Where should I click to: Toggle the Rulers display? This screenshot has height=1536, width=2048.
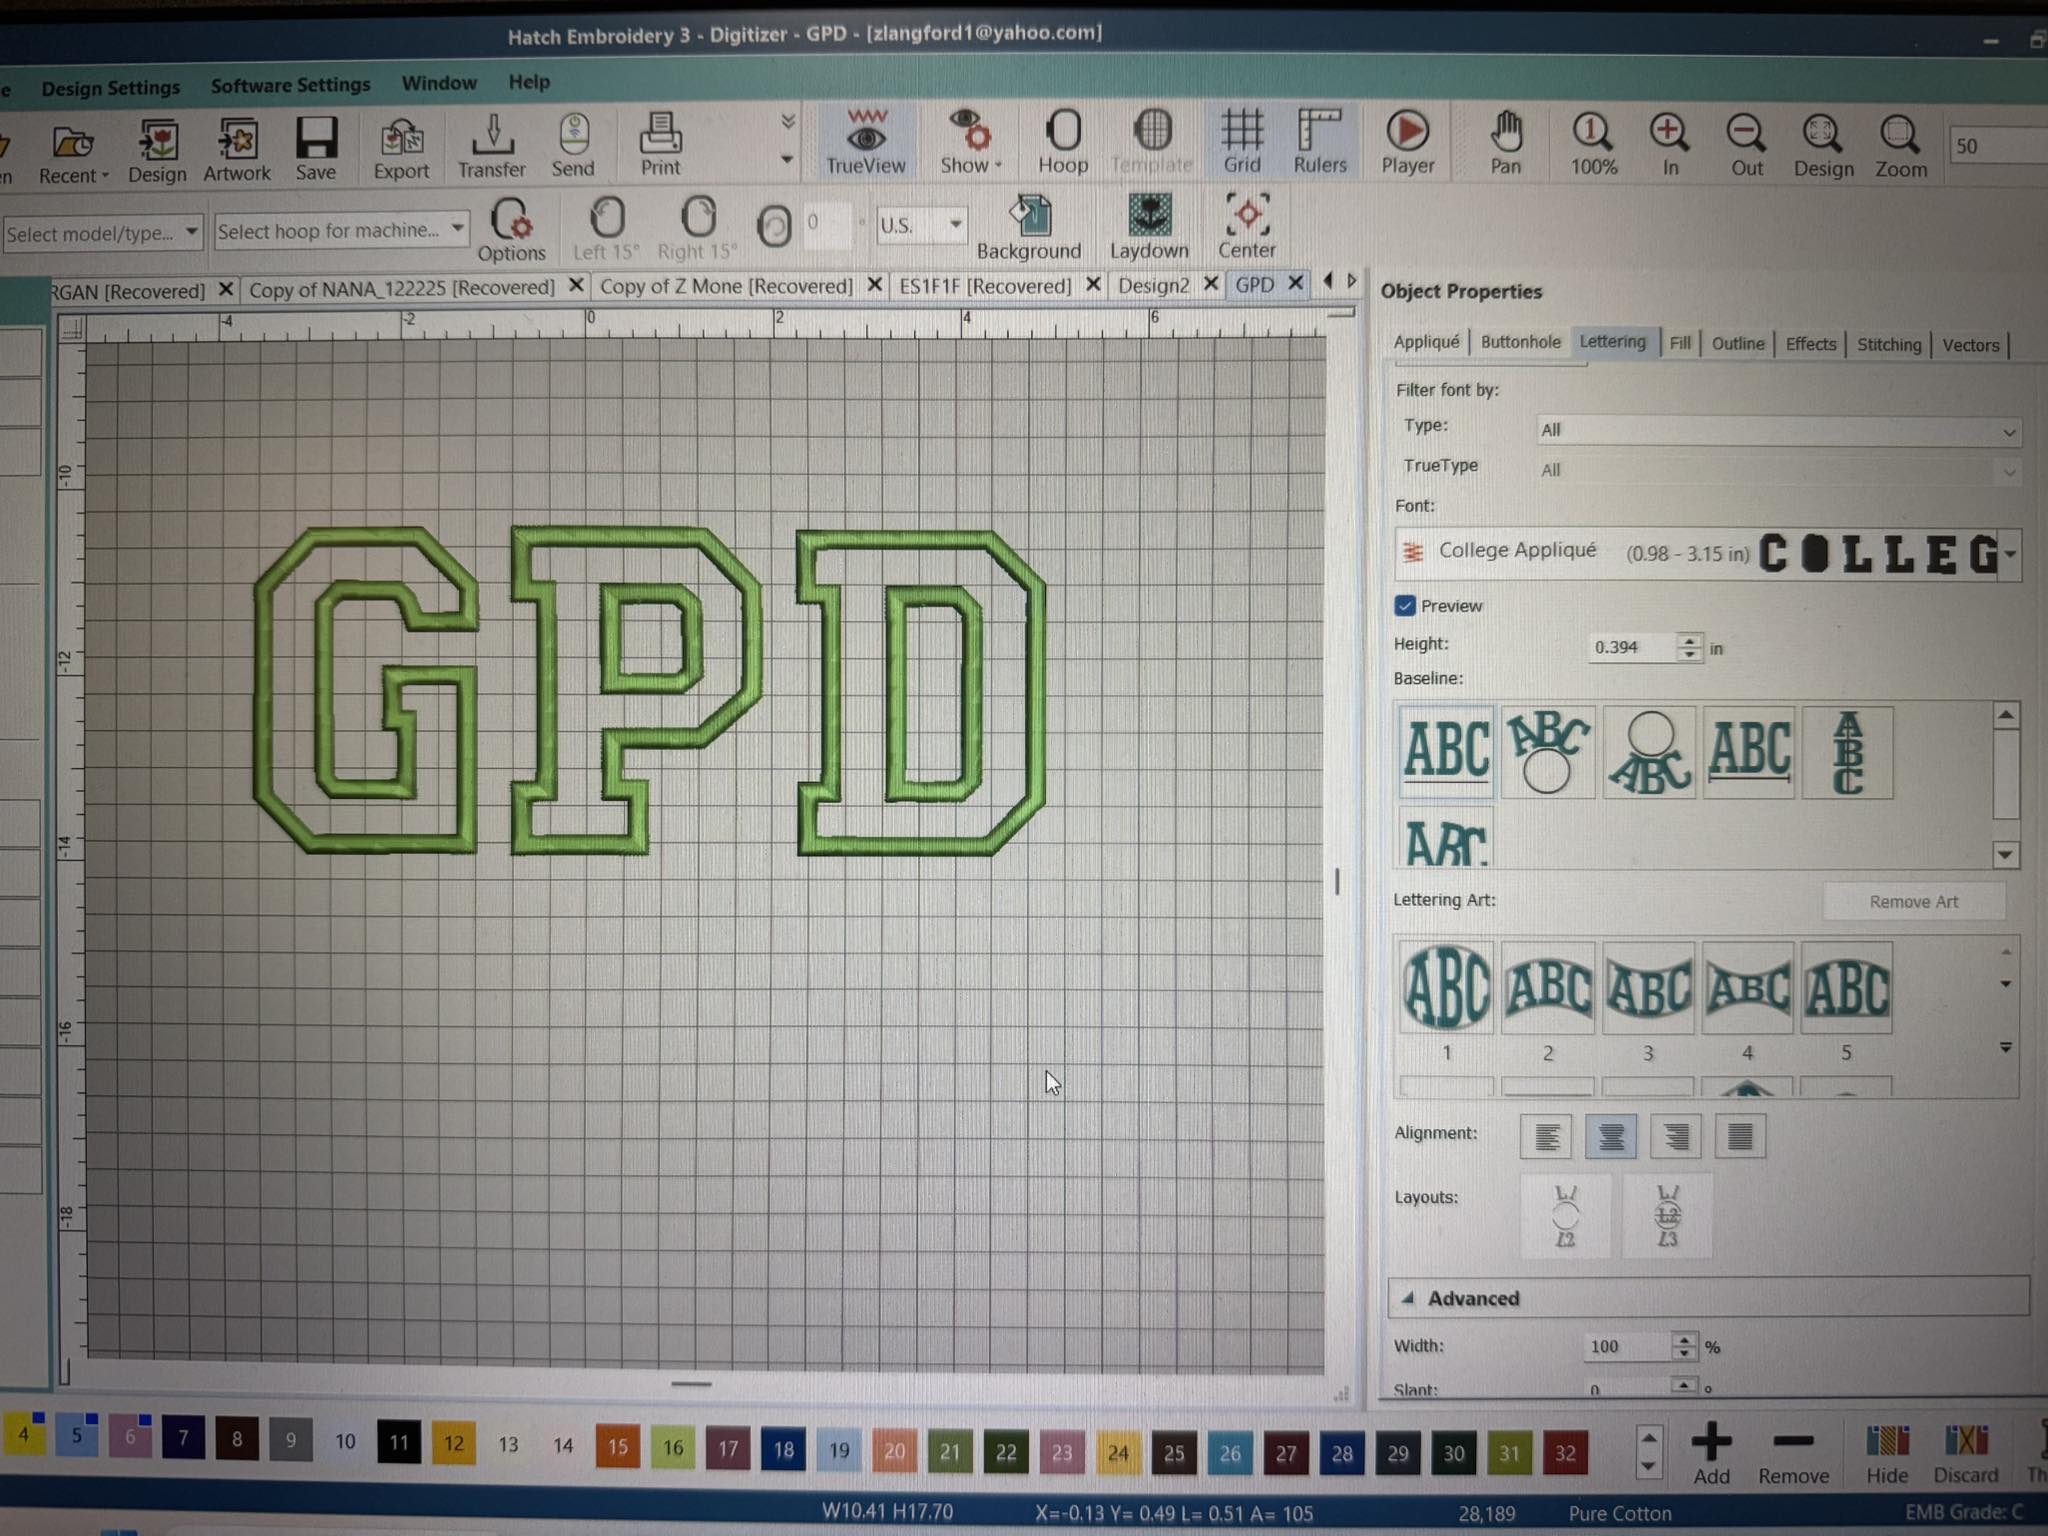pos(1319,141)
